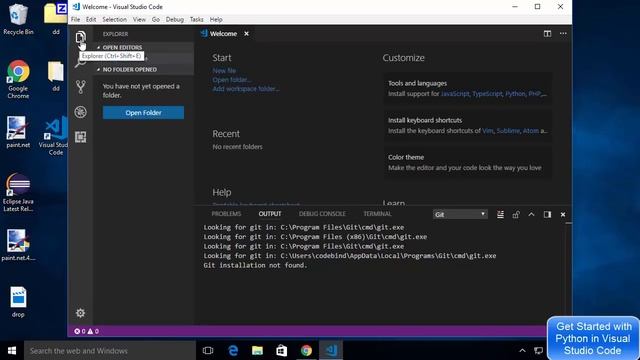Open the Tasks menu
This screenshot has height=360, width=640.
196,19
